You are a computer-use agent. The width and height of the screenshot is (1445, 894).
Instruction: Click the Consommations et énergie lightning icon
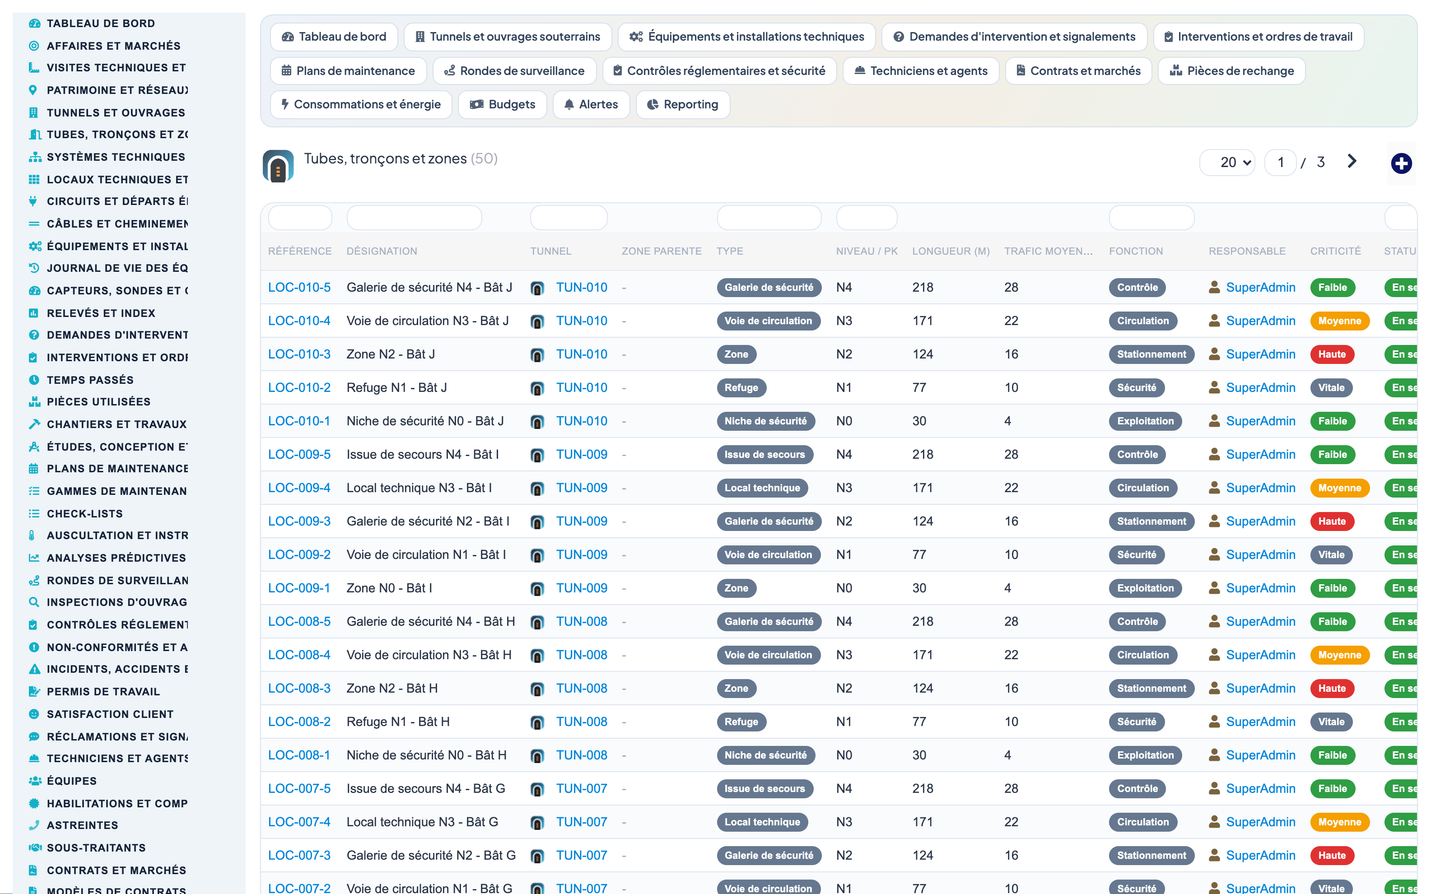pyautogui.click(x=285, y=105)
